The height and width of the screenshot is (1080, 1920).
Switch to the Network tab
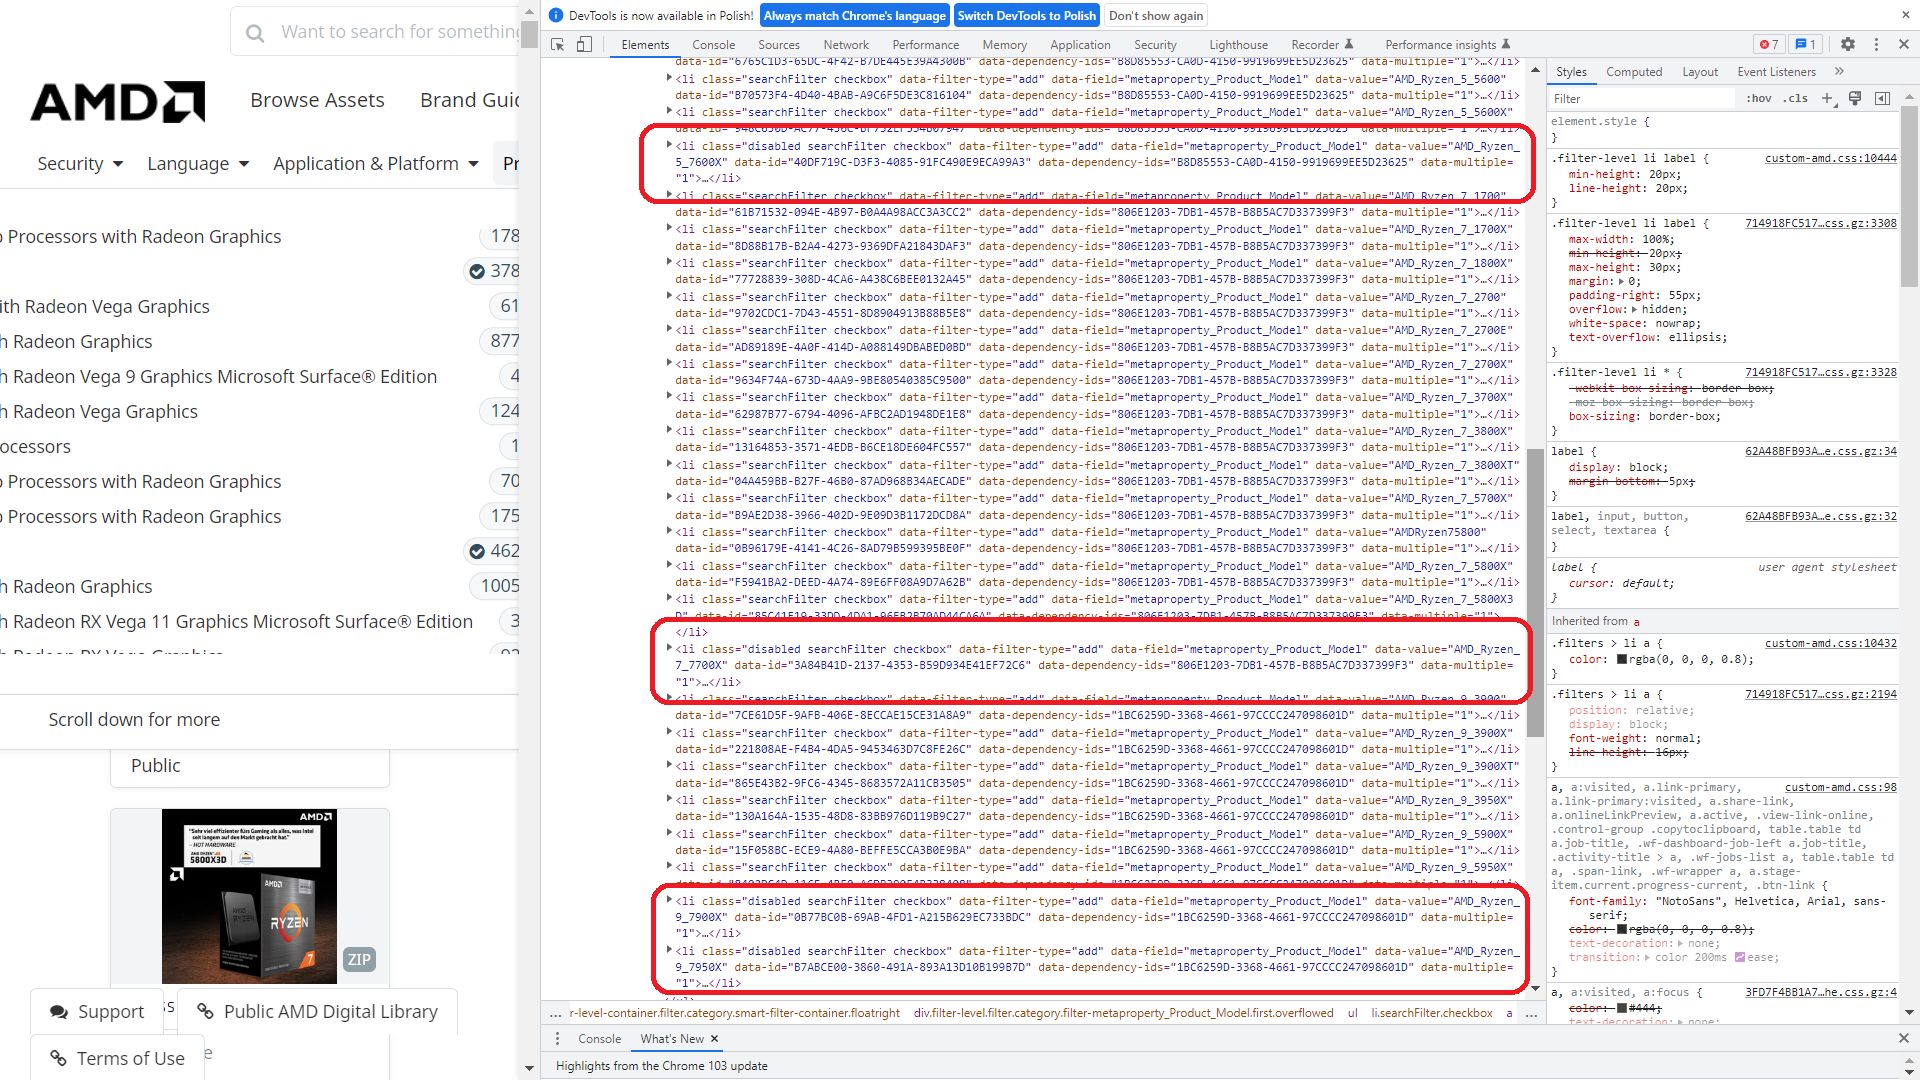[846, 44]
